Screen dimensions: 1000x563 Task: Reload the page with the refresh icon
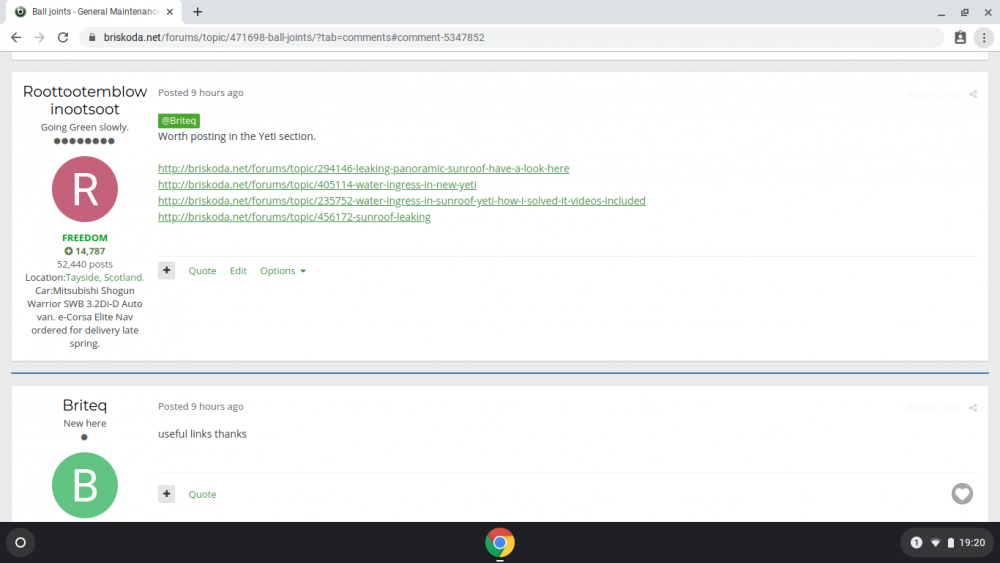tap(62, 38)
